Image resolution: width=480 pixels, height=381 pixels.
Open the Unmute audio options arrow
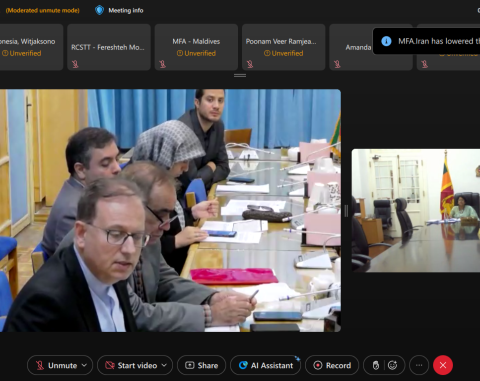85,365
